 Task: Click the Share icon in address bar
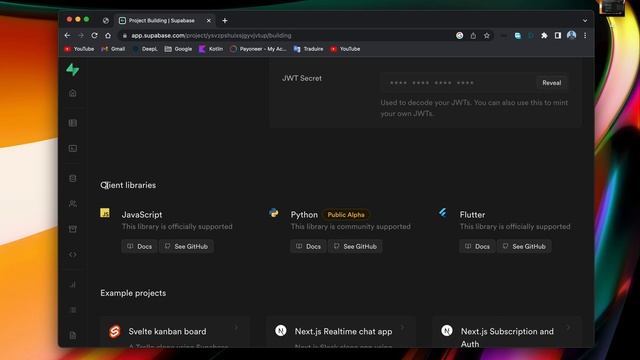[x=473, y=36]
